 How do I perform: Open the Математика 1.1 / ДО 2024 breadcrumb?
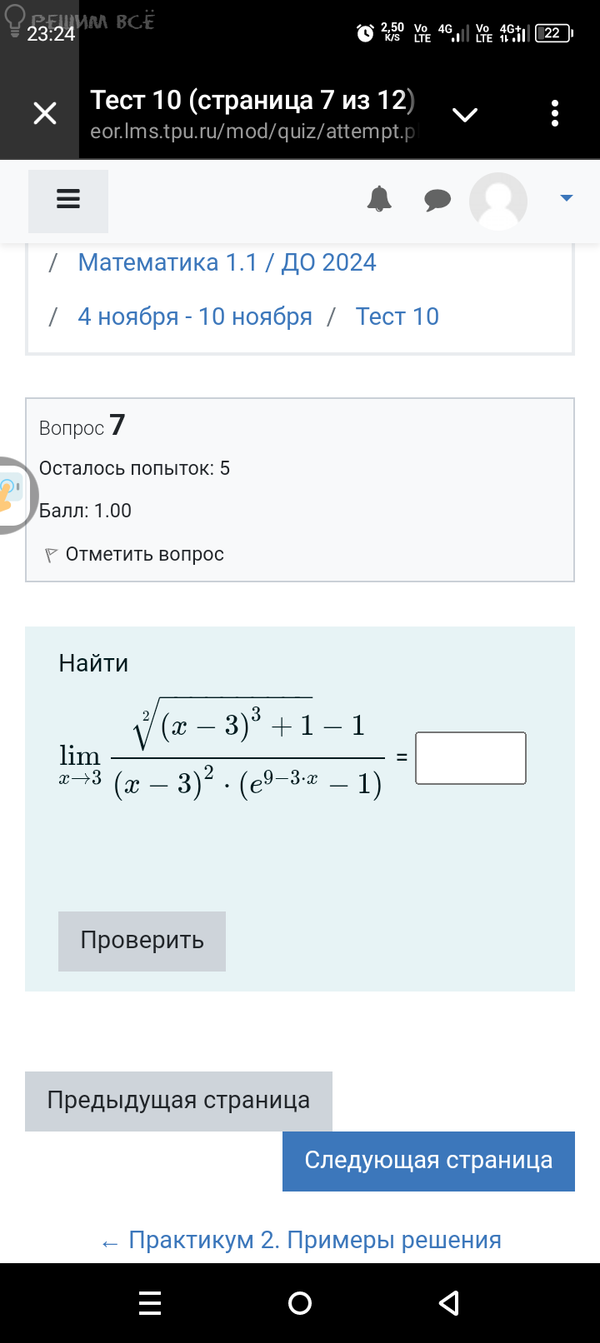tap(227, 263)
